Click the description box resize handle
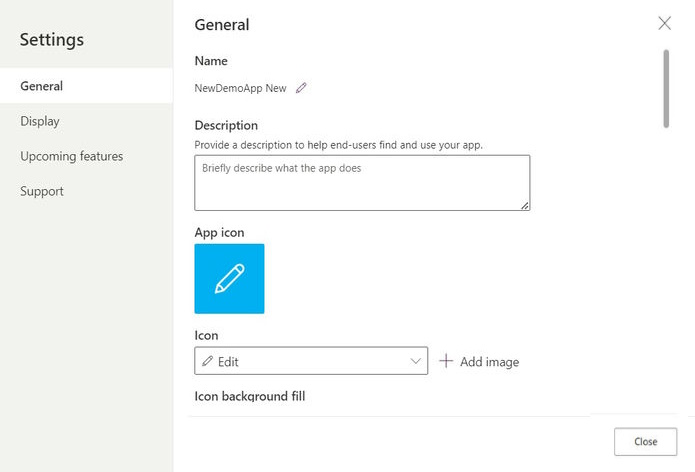 coord(524,205)
